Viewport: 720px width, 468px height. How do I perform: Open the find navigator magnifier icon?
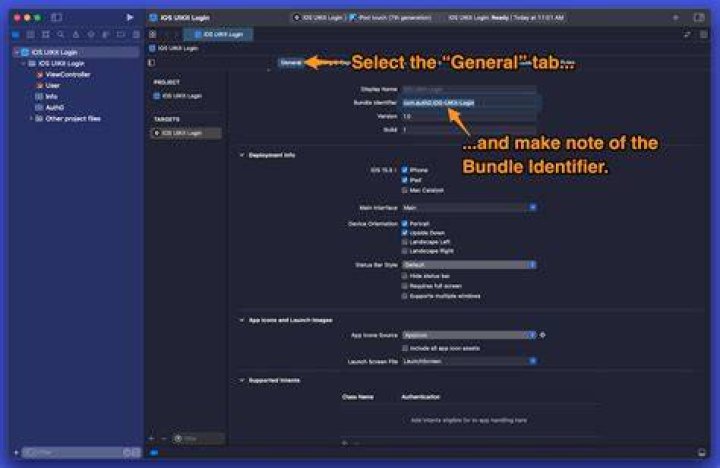(61, 34)
